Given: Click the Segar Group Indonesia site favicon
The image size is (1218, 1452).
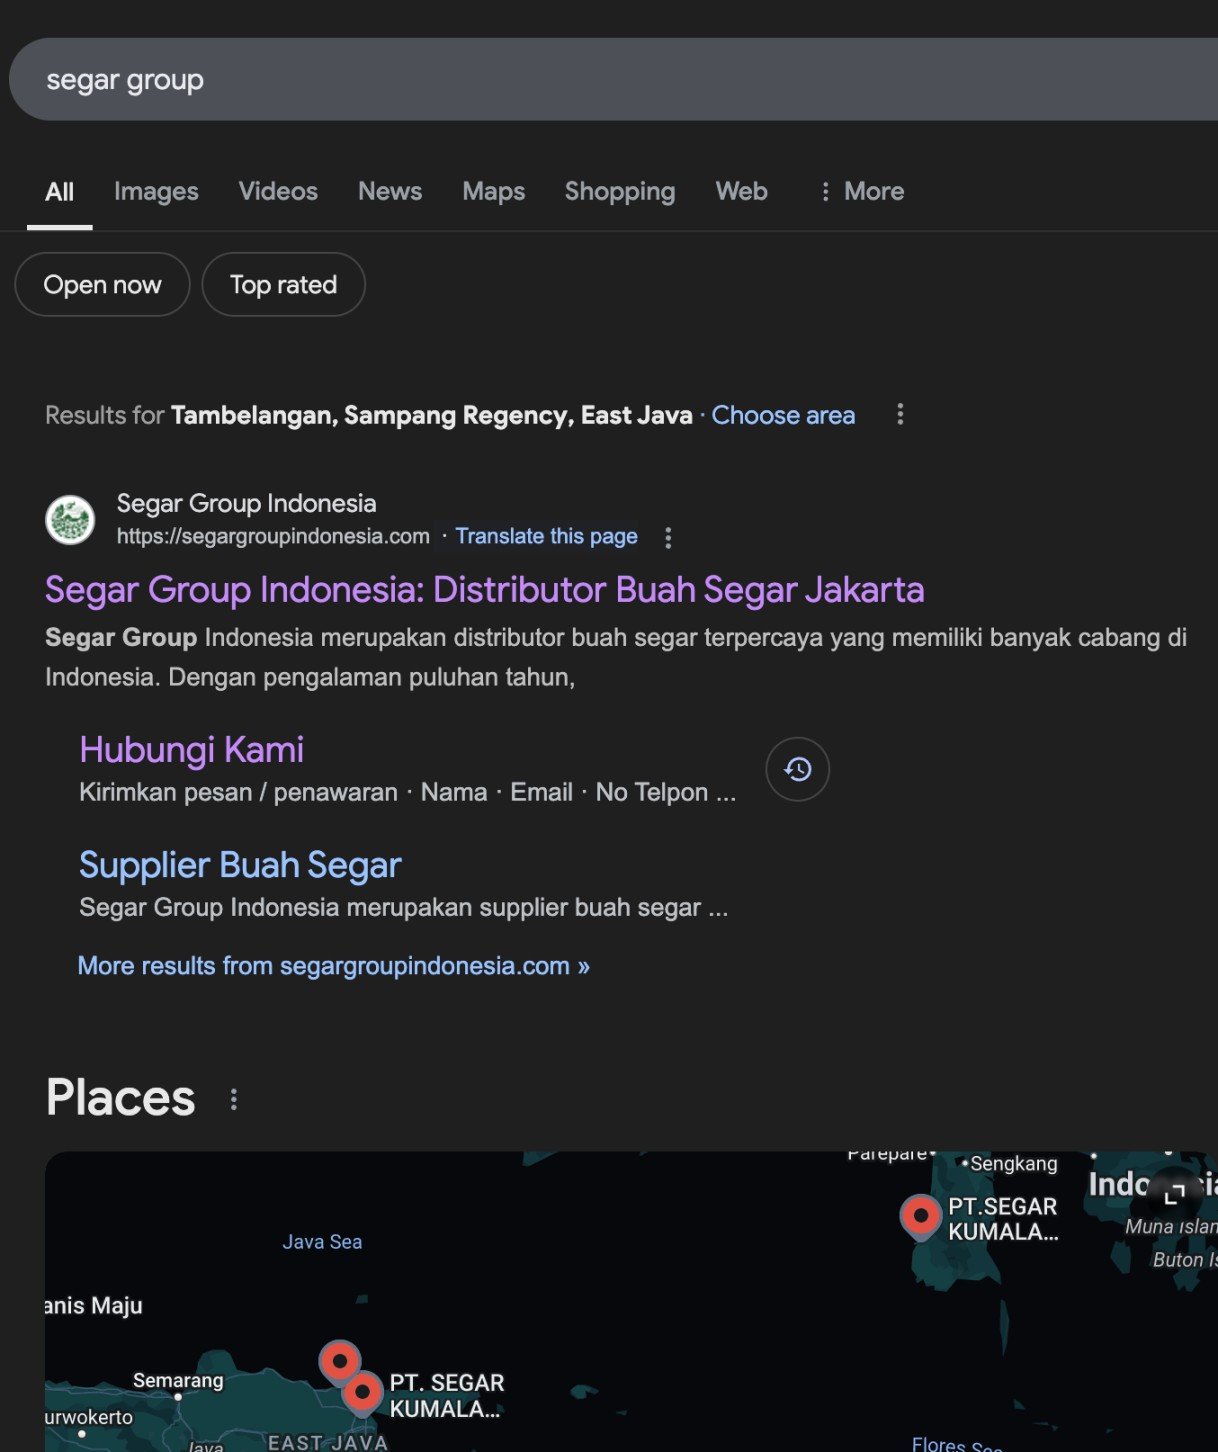Looking at the screenshot, I should tap(70, 520).
